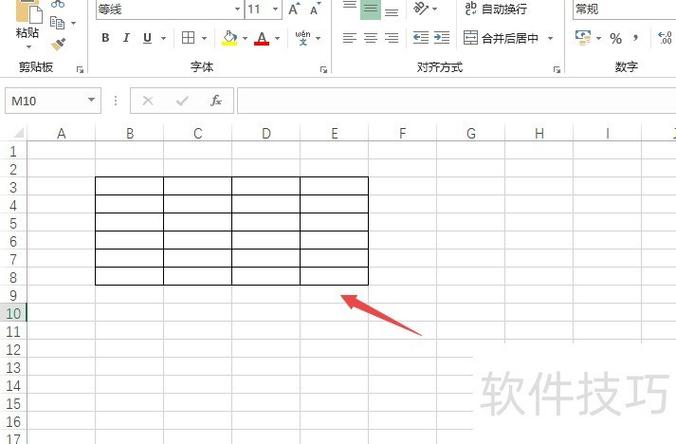Select column E header

click(335, 133)
